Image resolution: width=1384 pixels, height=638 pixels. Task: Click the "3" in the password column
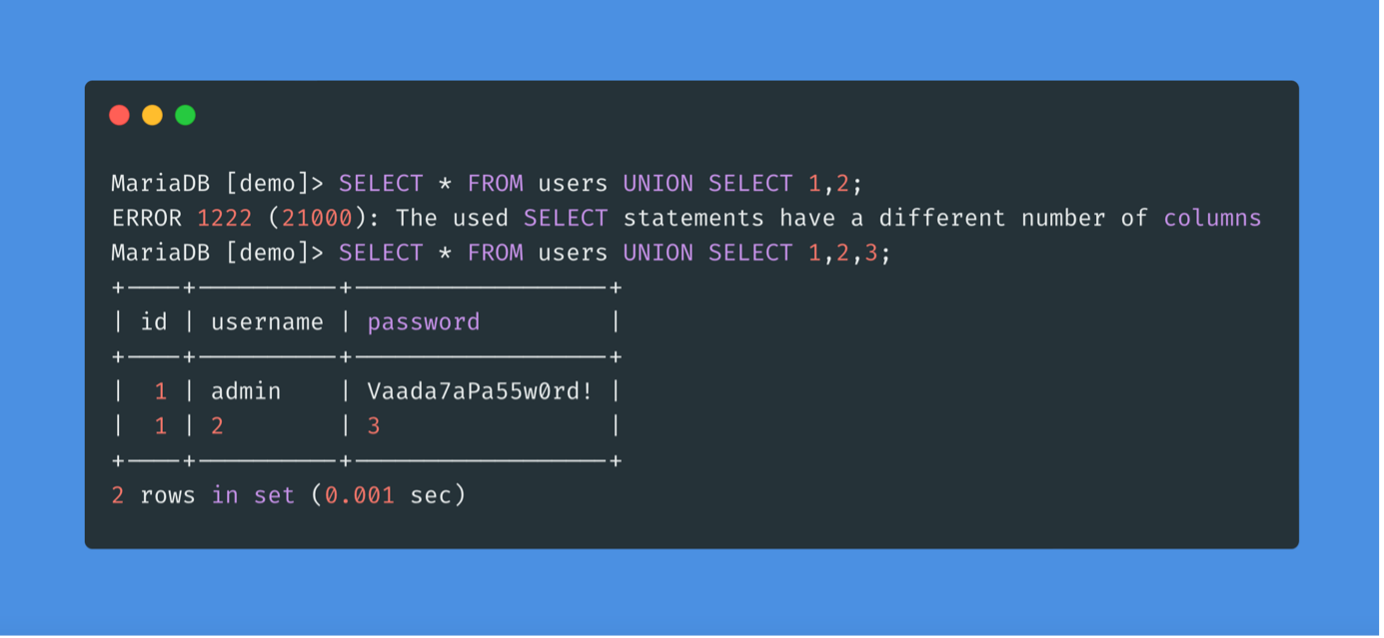click(374, 426)
